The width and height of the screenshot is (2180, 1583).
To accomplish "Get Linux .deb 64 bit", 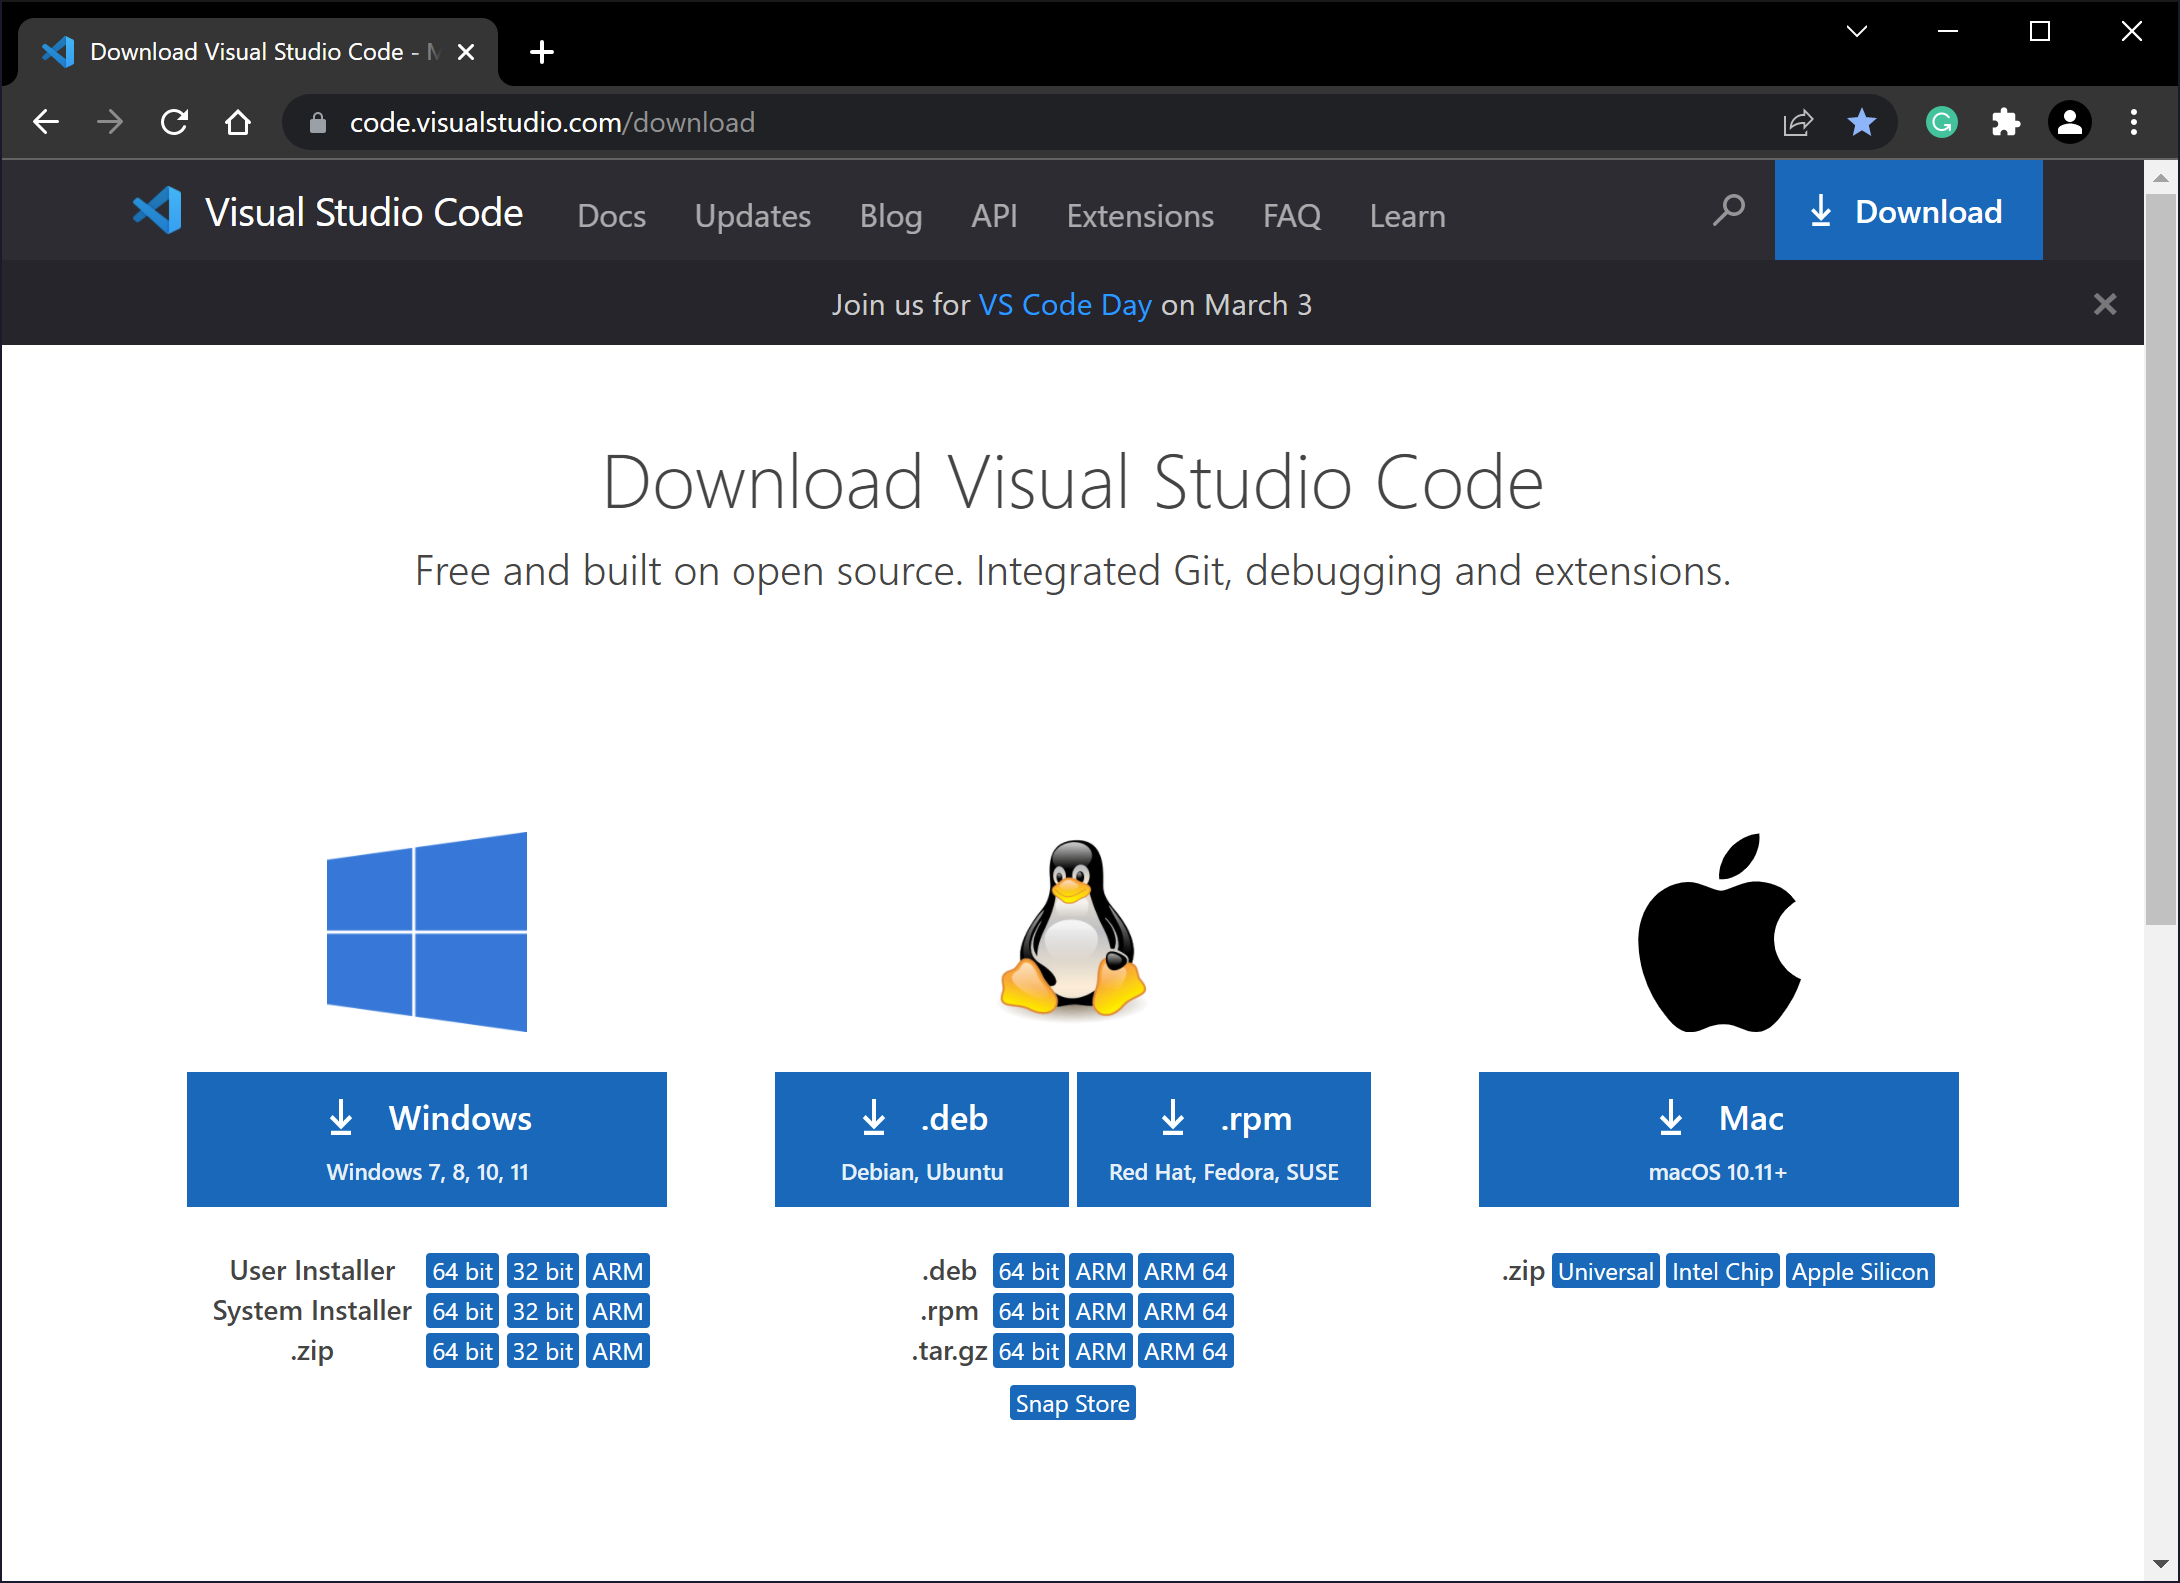I will click(x=1029, y=1271).
